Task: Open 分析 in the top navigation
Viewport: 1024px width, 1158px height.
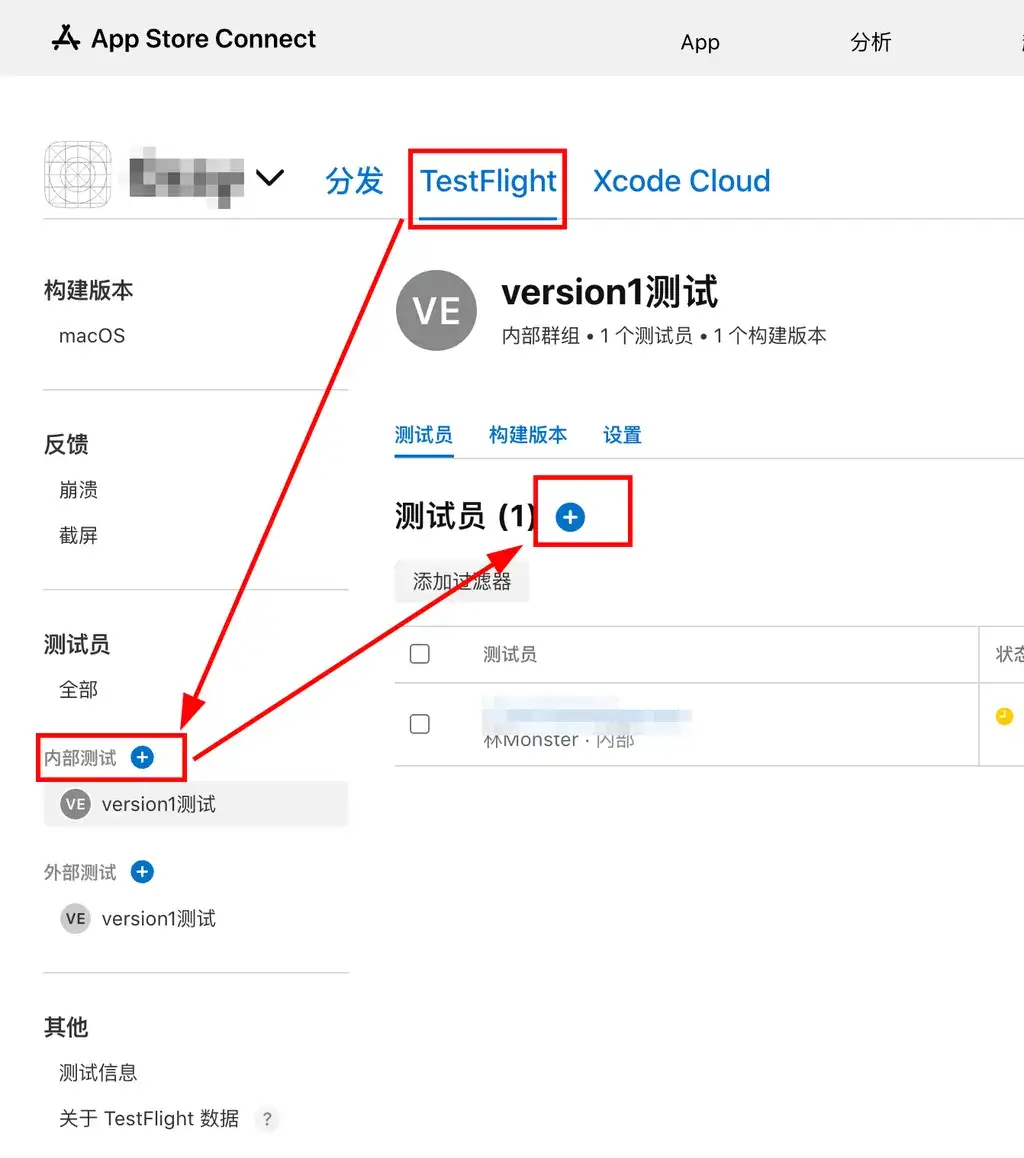Action: coord(870,42)
